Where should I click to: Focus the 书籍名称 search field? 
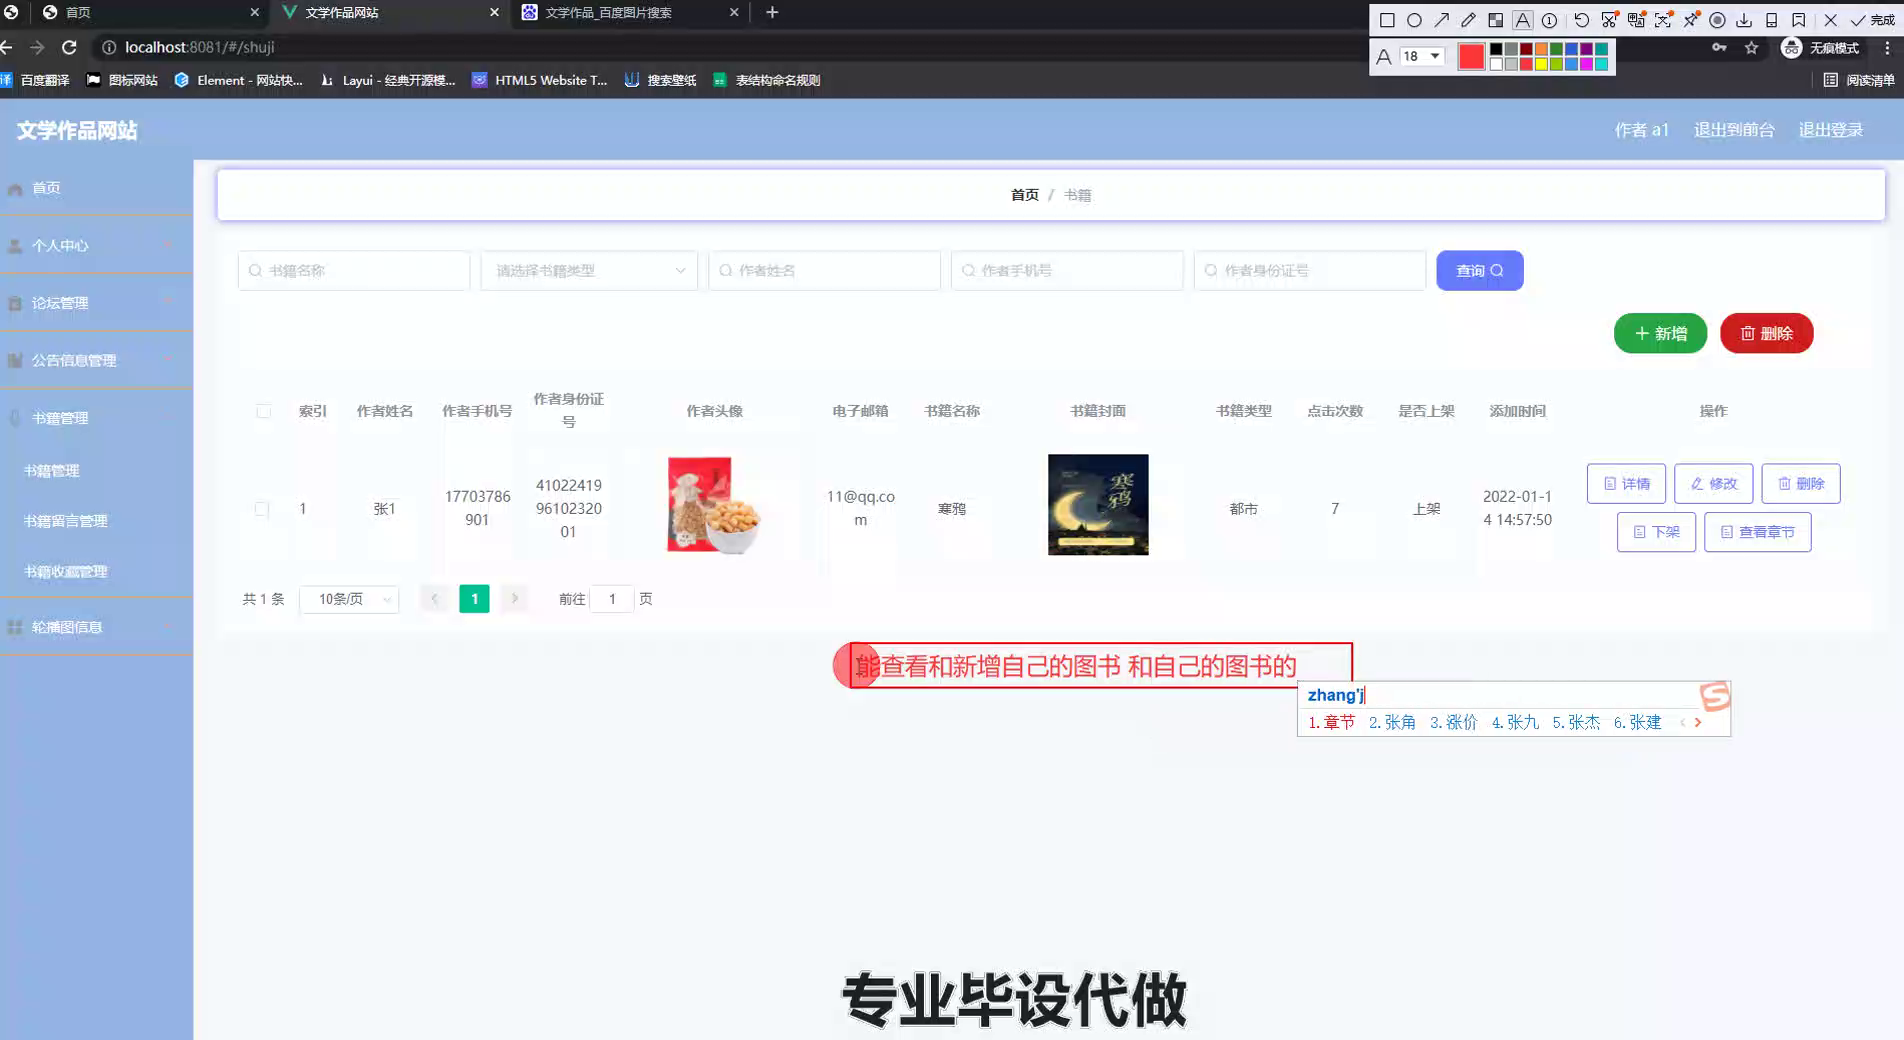[354, 270]
